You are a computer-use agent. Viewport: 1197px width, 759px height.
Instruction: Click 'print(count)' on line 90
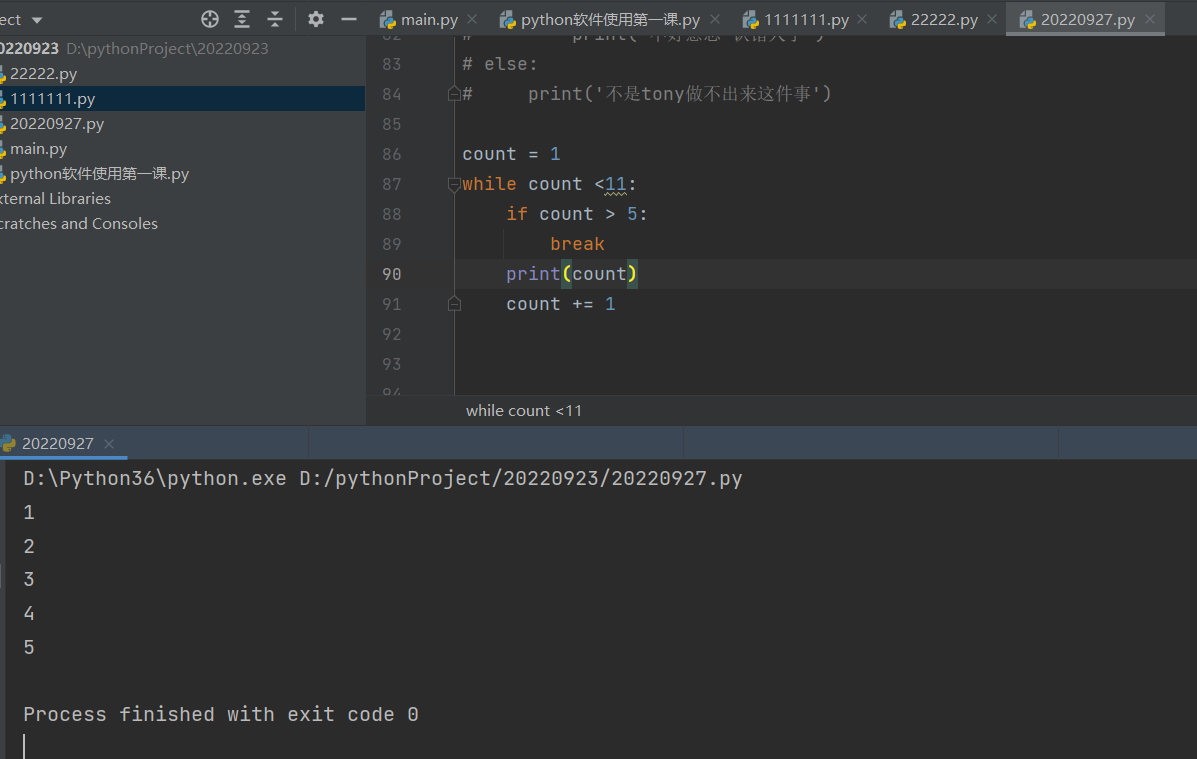coord(572,274)
